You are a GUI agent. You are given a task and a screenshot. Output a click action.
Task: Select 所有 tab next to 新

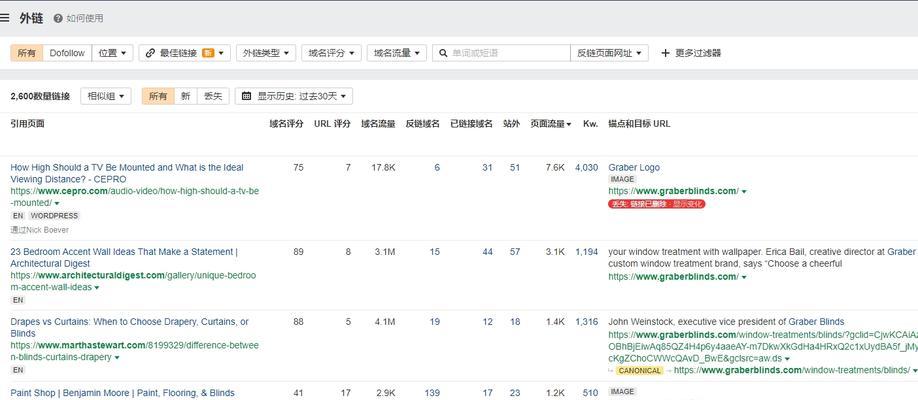click(158, 96)
